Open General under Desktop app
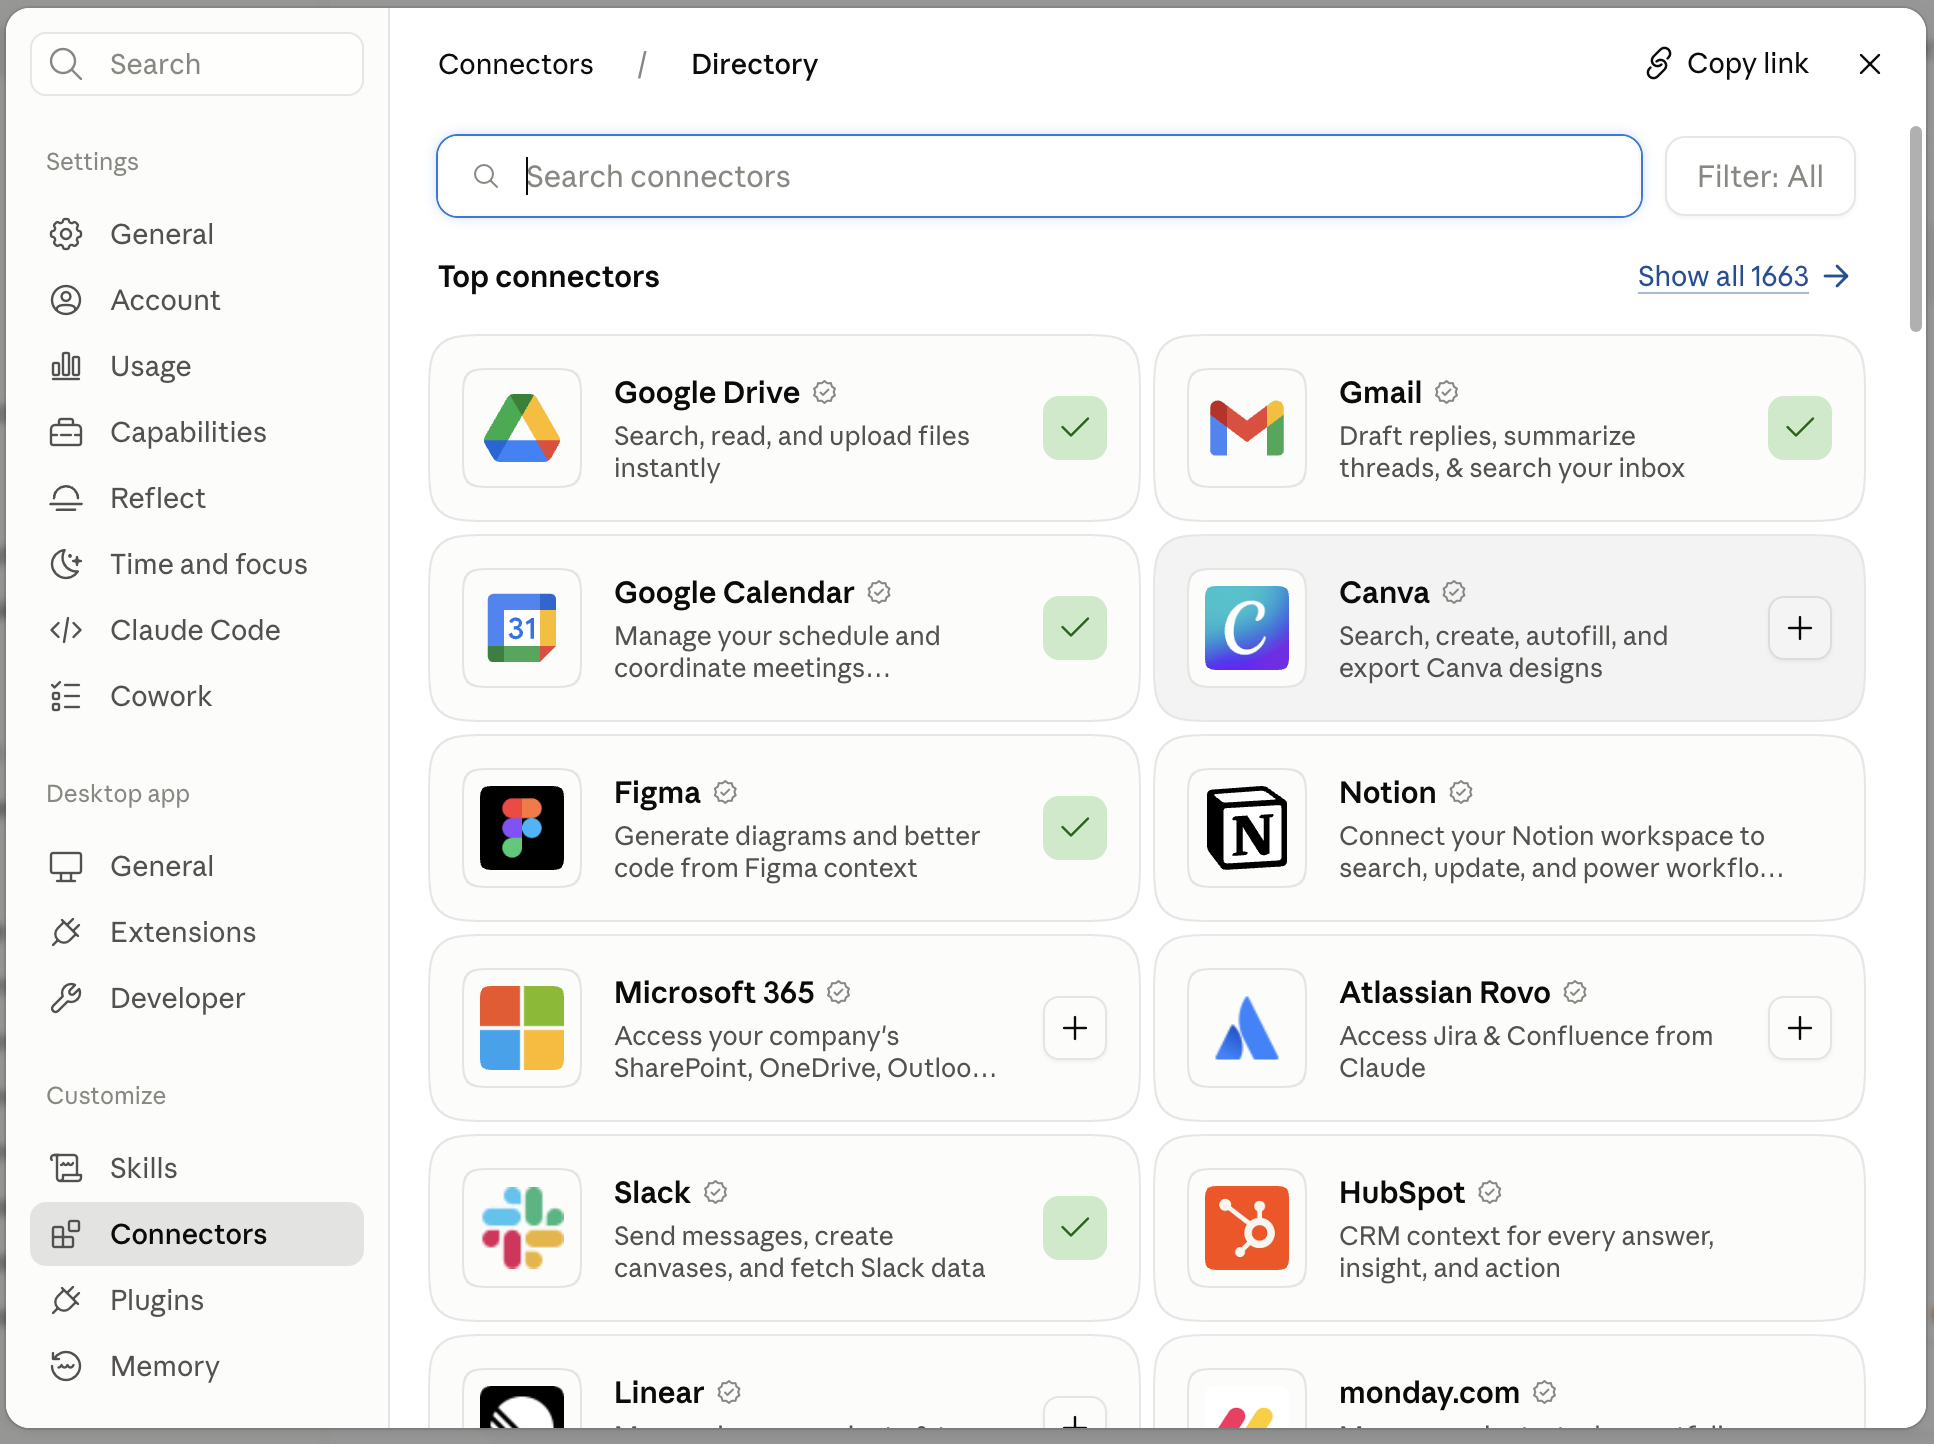 pyautogui.click(x=197, y=866)
